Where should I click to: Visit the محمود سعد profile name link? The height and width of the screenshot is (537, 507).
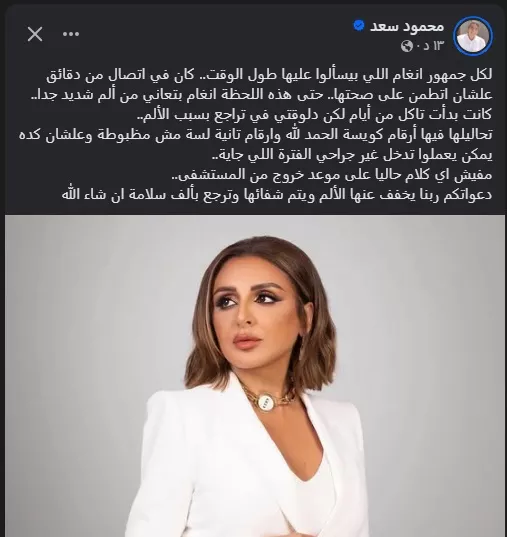pyautogui.click(x=407, y=26)
